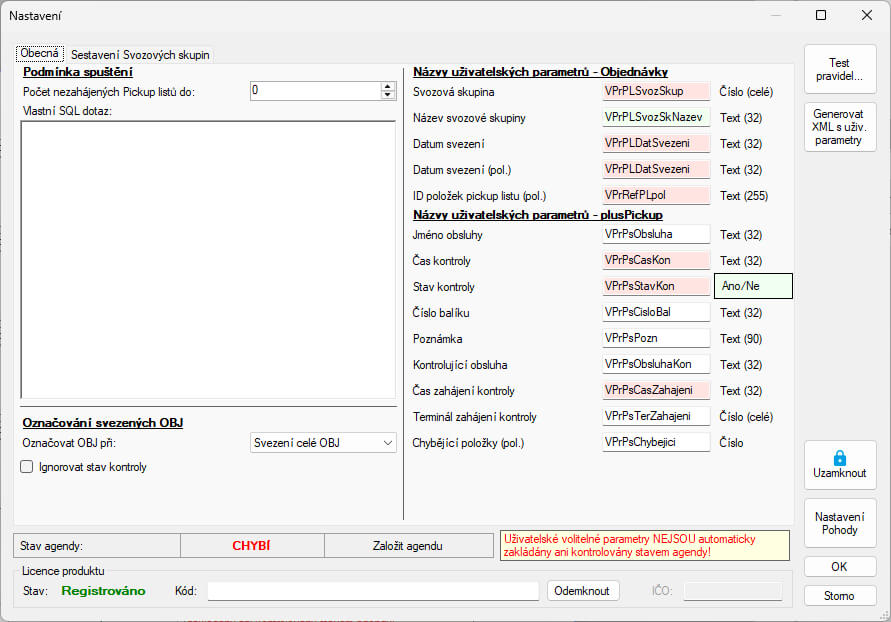
Task: Click into the Vlastní SQL dotaz text area
Action: click(x=208, y=260)
